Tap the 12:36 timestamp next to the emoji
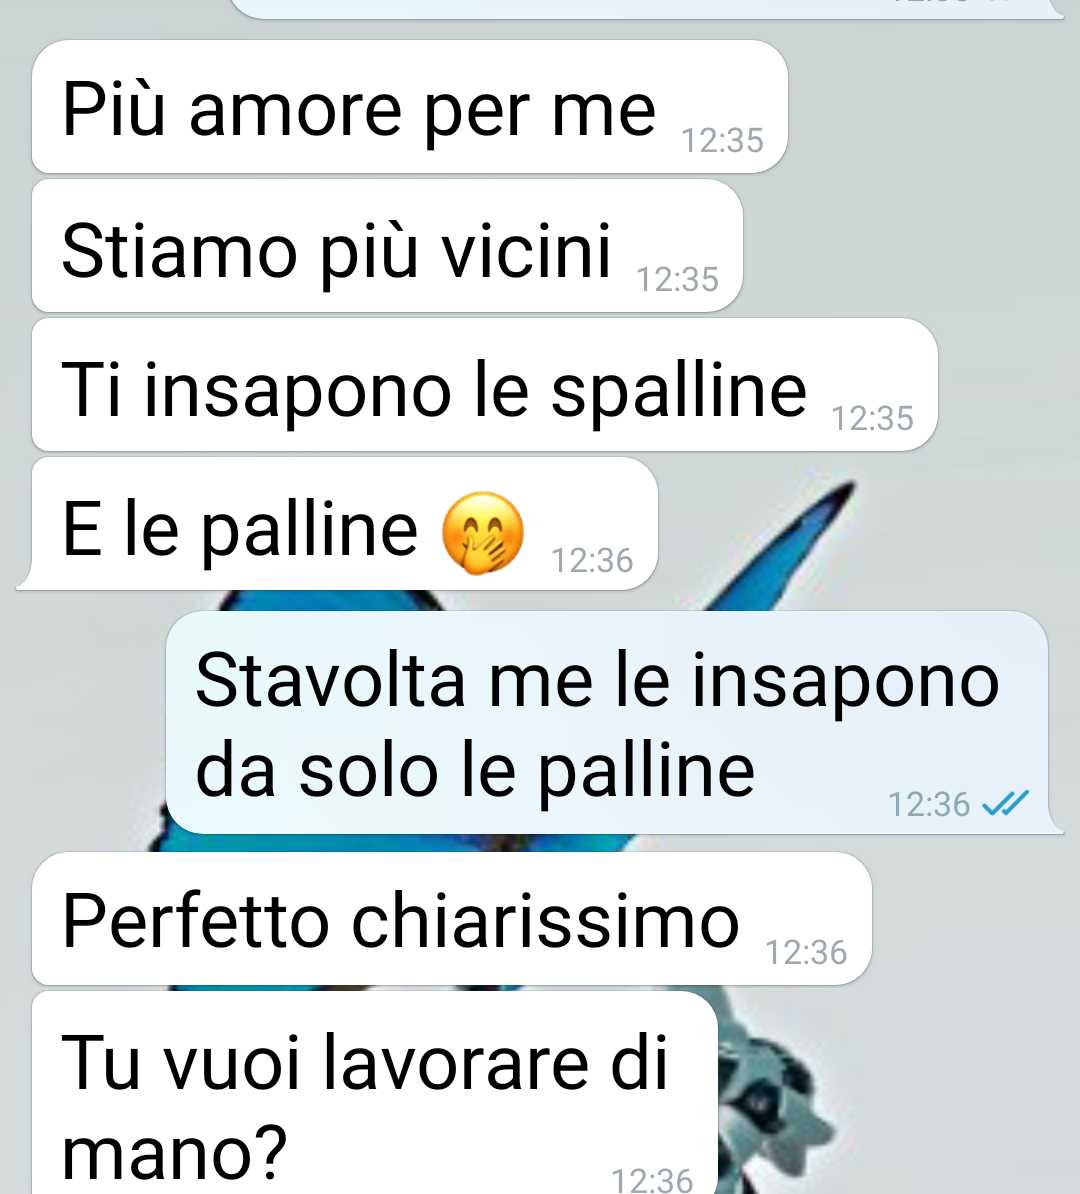 pos(592,560)
